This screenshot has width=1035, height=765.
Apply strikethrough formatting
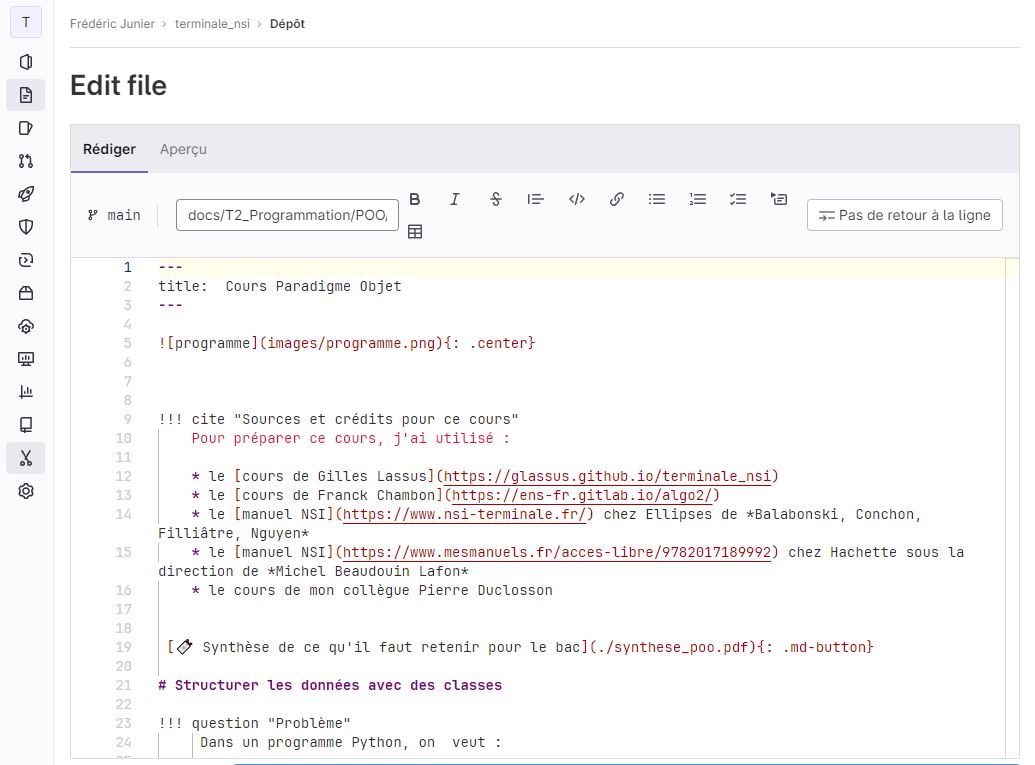(496, 199)
